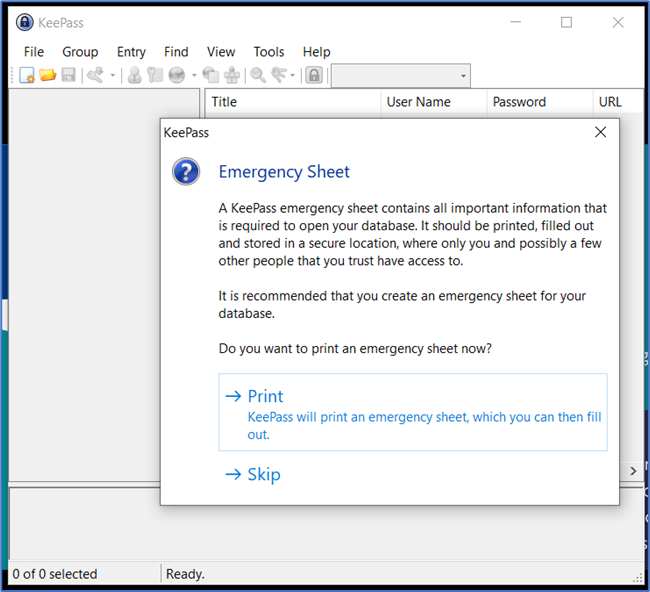650x592 pixels.
Task: Open the View menu
Action: [x=221, y=52]
